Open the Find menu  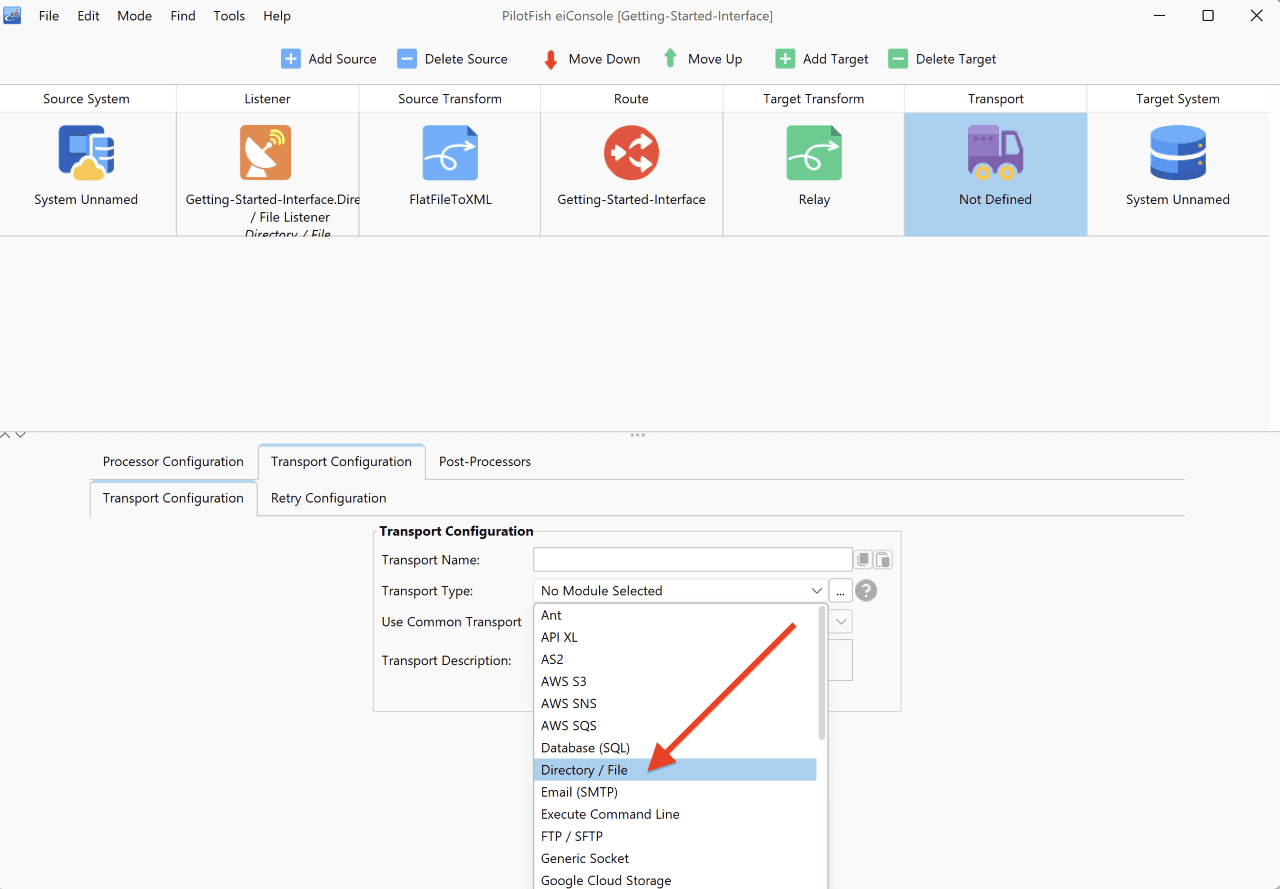coord(183,16)
